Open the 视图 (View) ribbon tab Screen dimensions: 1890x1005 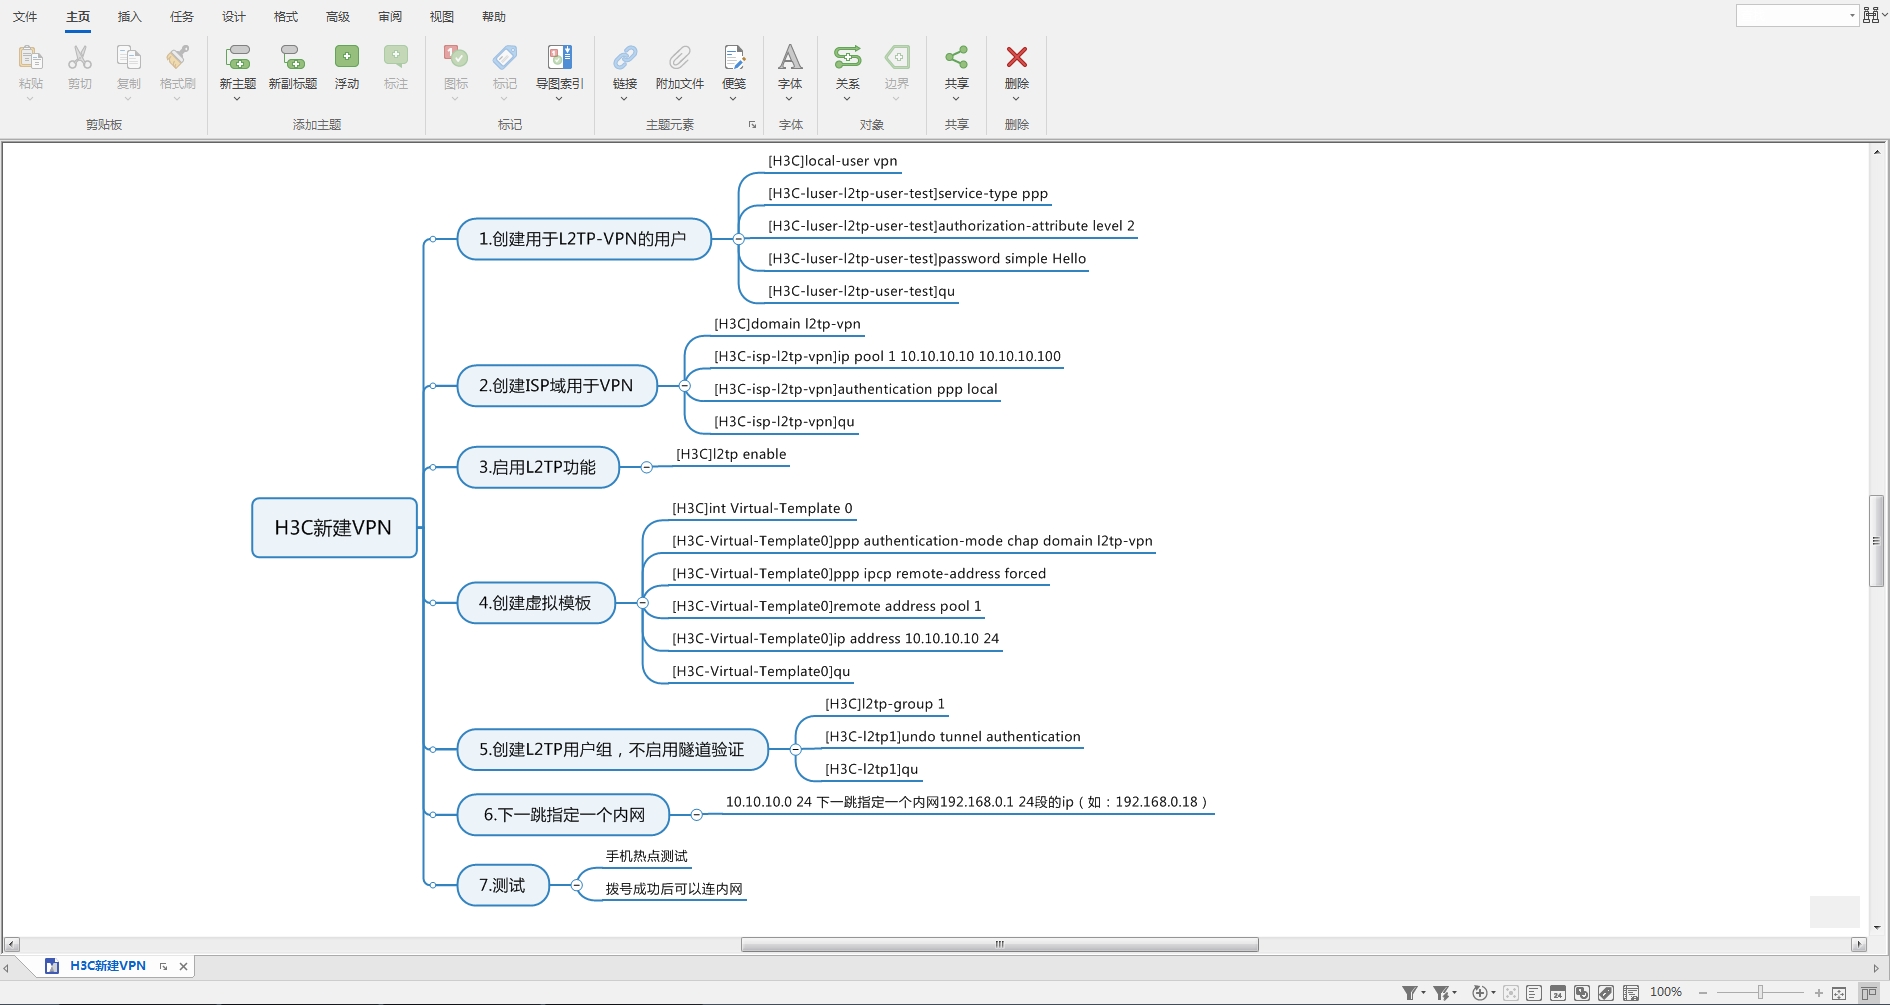pos(442,17)
